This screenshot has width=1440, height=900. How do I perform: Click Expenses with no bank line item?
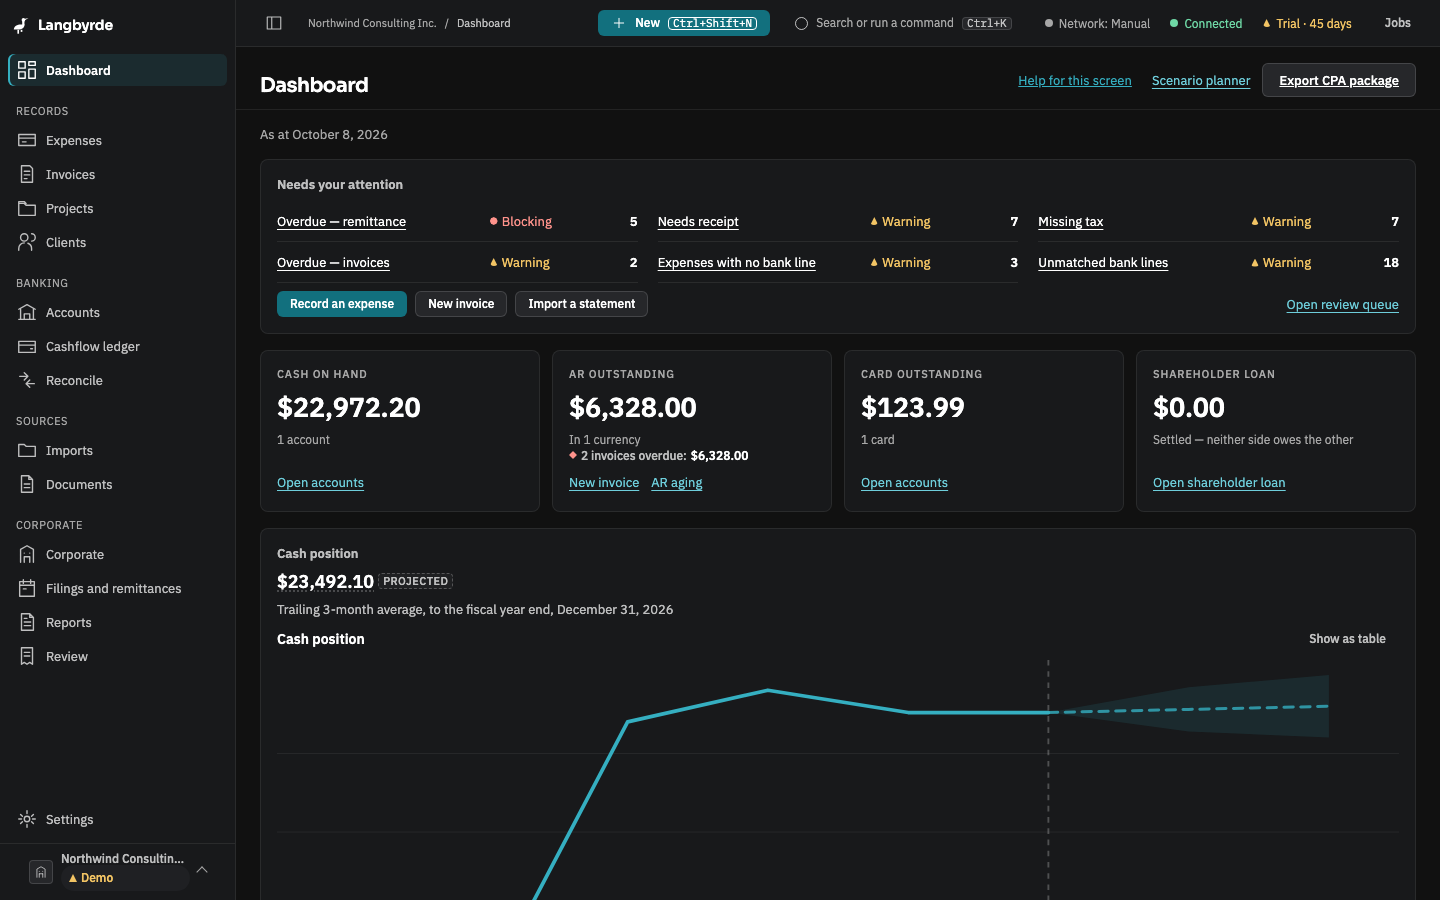point(736,263)
